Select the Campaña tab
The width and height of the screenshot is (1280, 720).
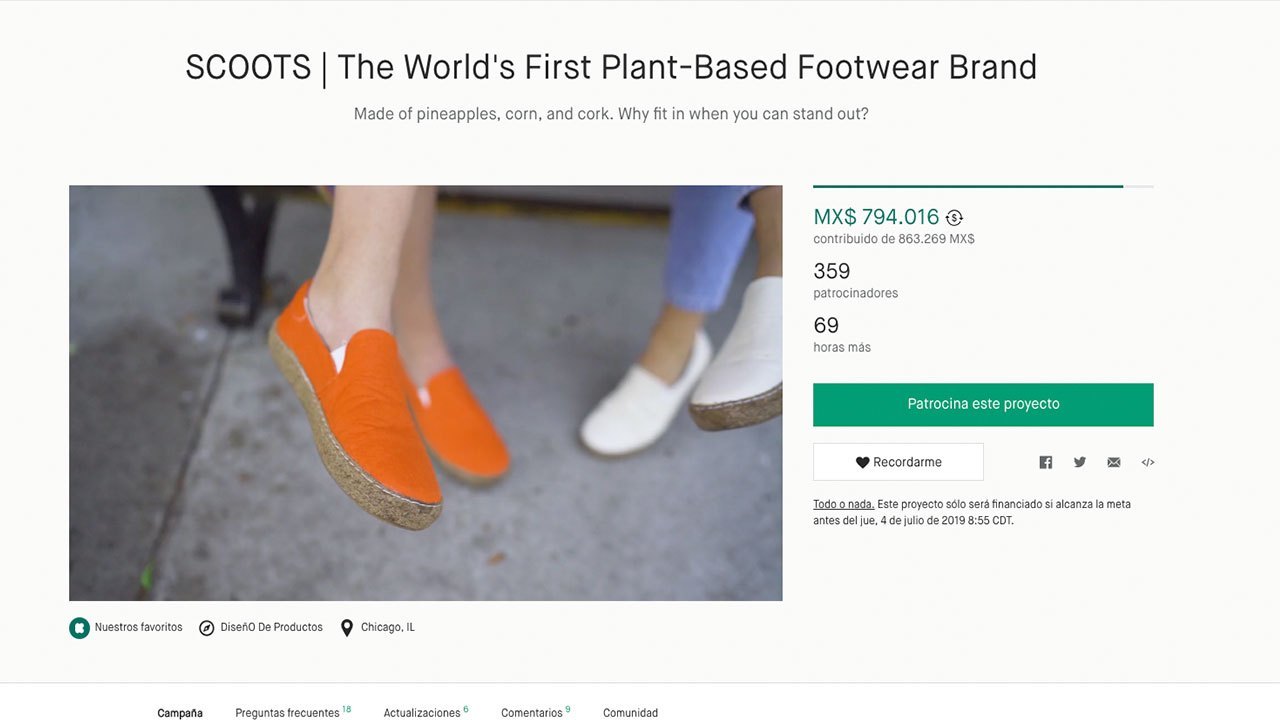click(x=180, y=713)
